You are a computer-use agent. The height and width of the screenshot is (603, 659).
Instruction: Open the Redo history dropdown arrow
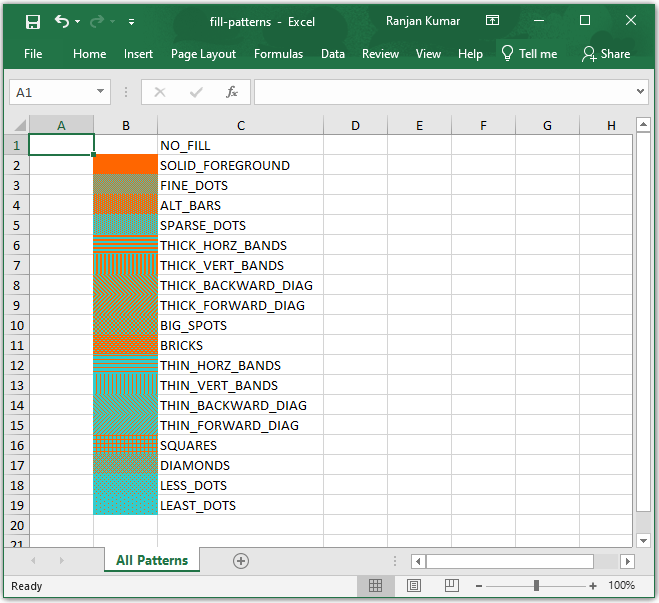[x=112, y=21]
